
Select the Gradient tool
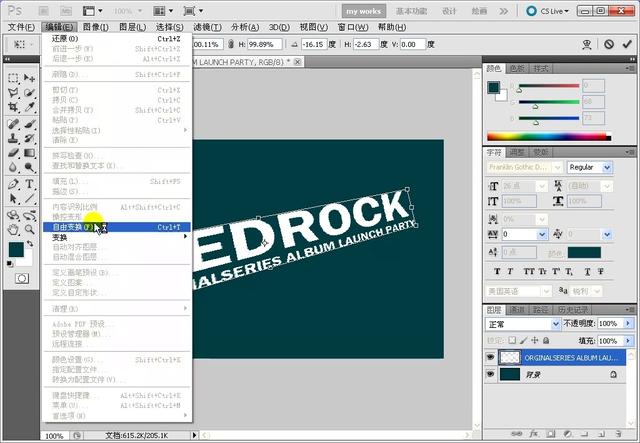click(29, 153)
